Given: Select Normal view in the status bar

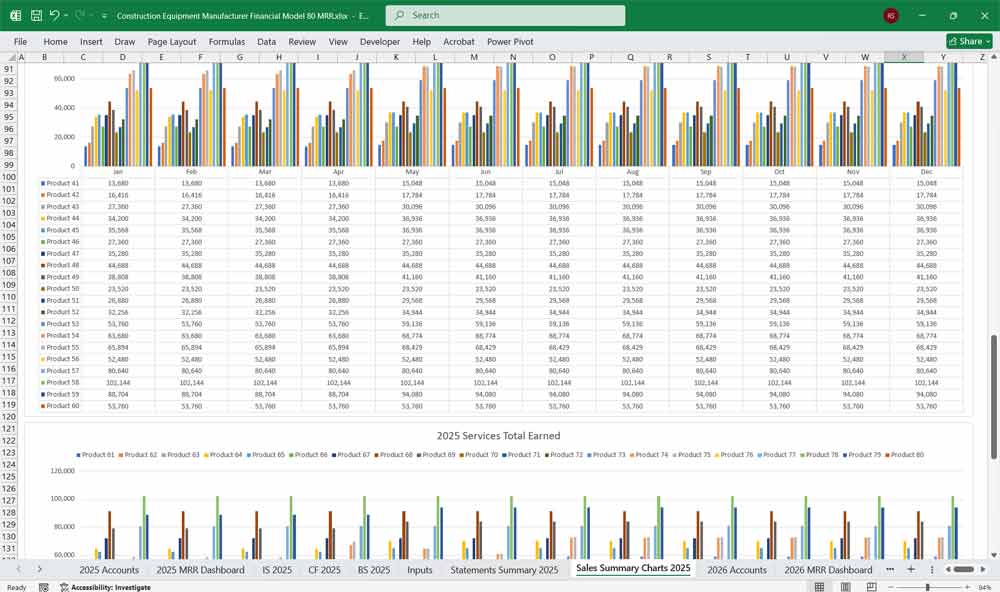Looking at the screenshot, I should click(x=818, y=587).
